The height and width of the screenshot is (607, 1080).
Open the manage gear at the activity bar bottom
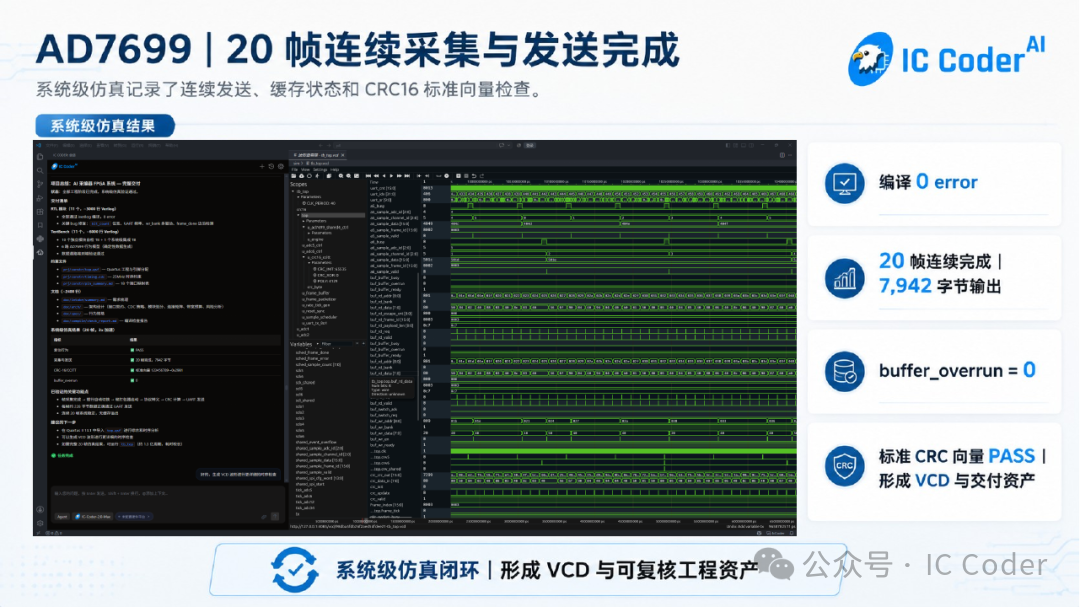point(40,523)
